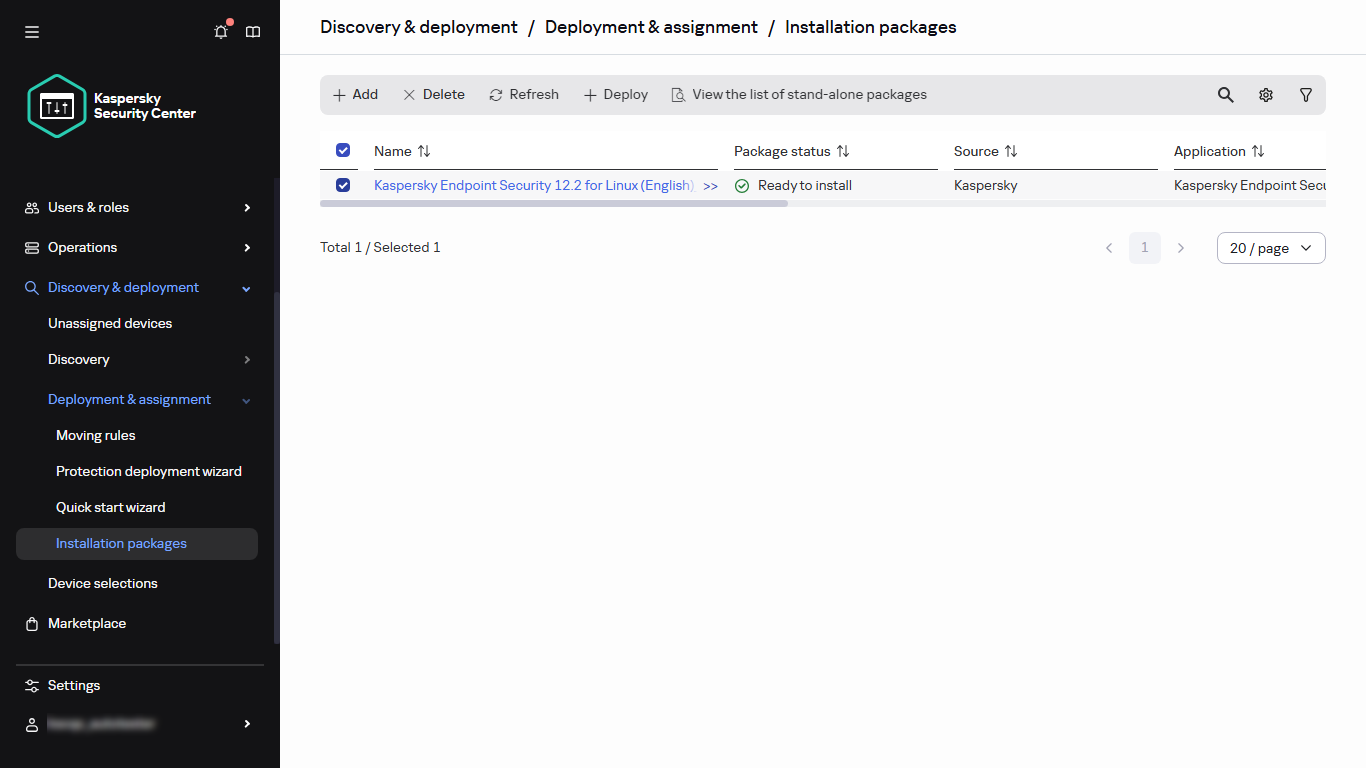Viewport: 1366px width, 768px height.
Task: Open Settings from the sidebar
Action: point(73,685)
